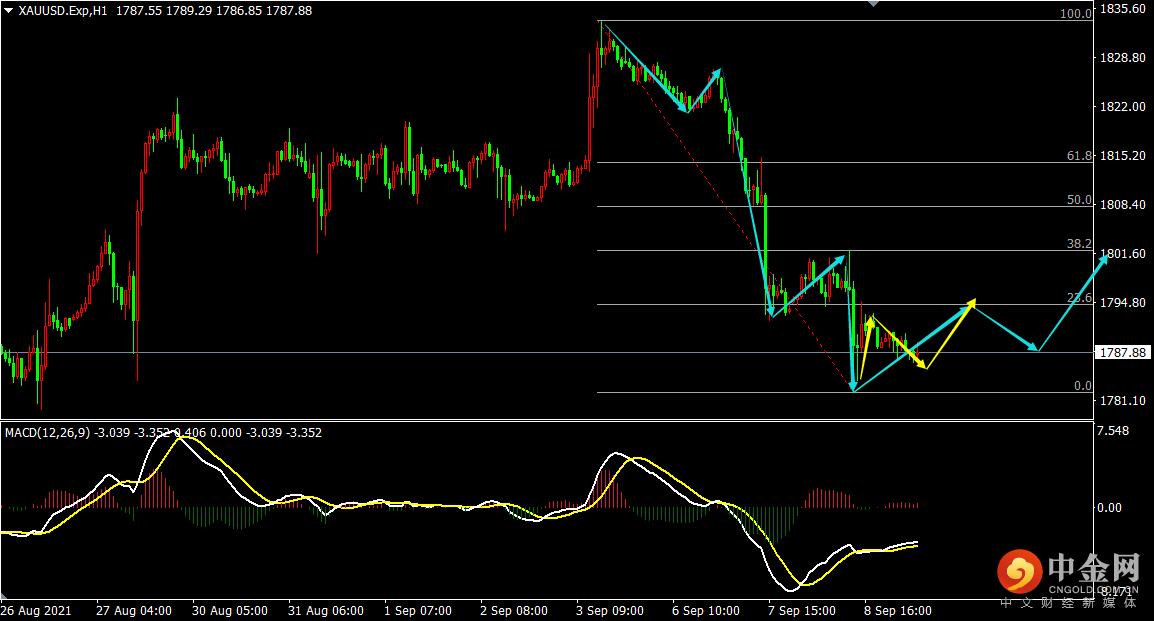The height and width of the screenshot is (621, 1154).
Task: Open the triangle dropdown beside XAUUSD.Exp,H1
Action: click(x=9, y=11)
